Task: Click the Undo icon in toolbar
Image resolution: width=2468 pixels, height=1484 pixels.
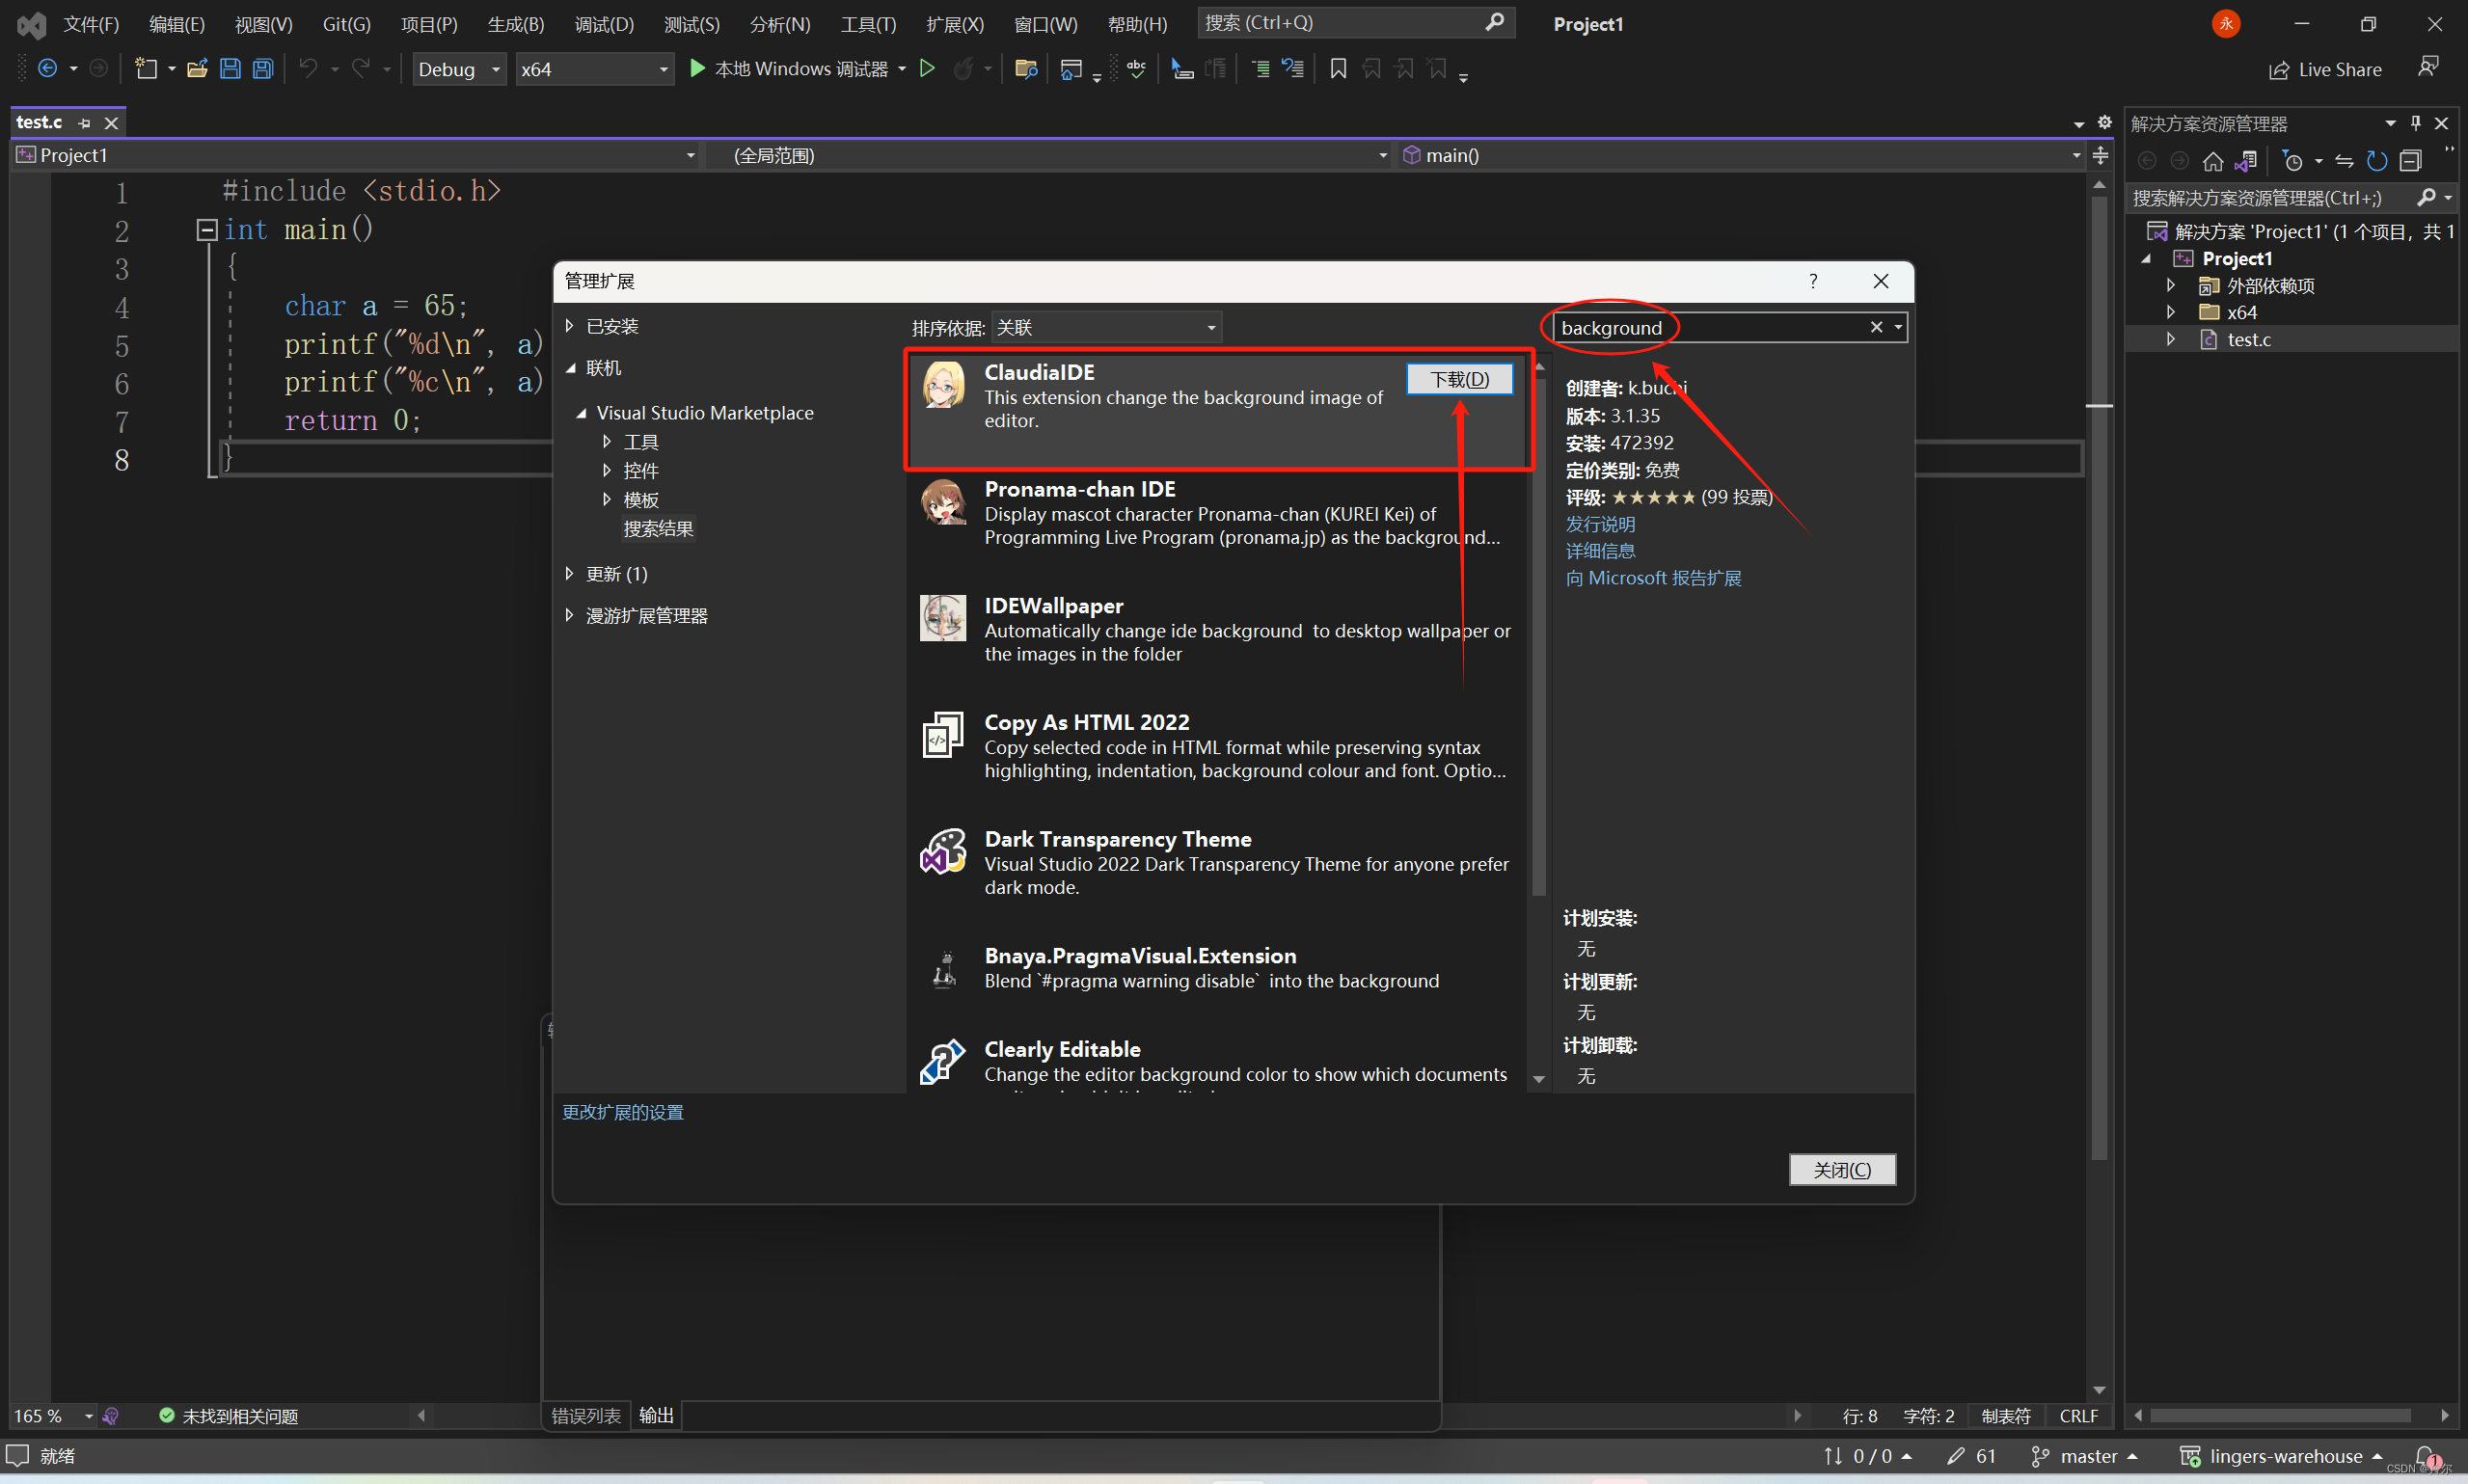Action: pos(310,68)
